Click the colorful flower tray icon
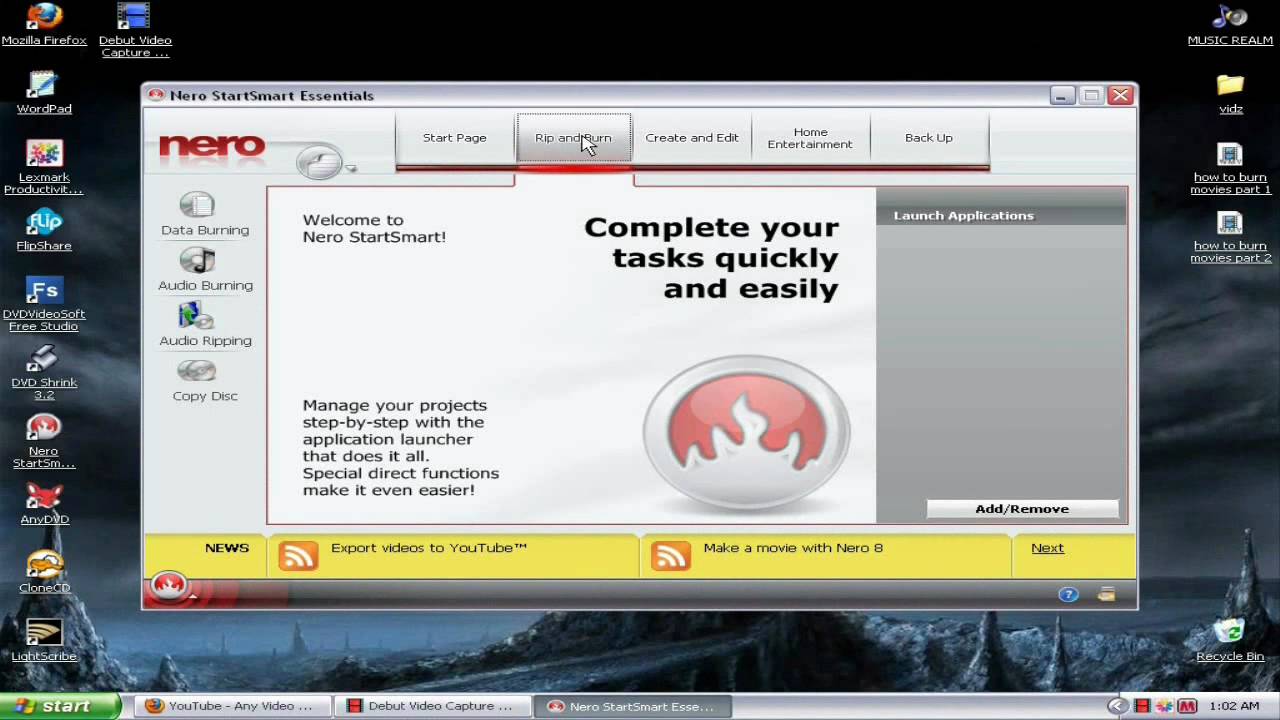 (1165, 706)
